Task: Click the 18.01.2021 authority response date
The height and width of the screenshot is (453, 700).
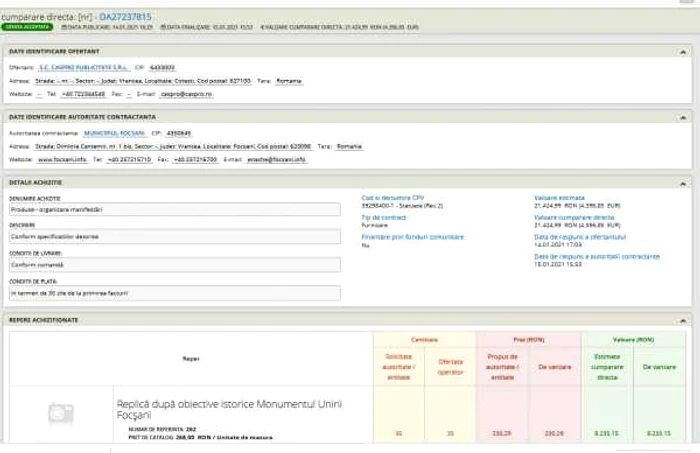Action: tap(558, 264)
